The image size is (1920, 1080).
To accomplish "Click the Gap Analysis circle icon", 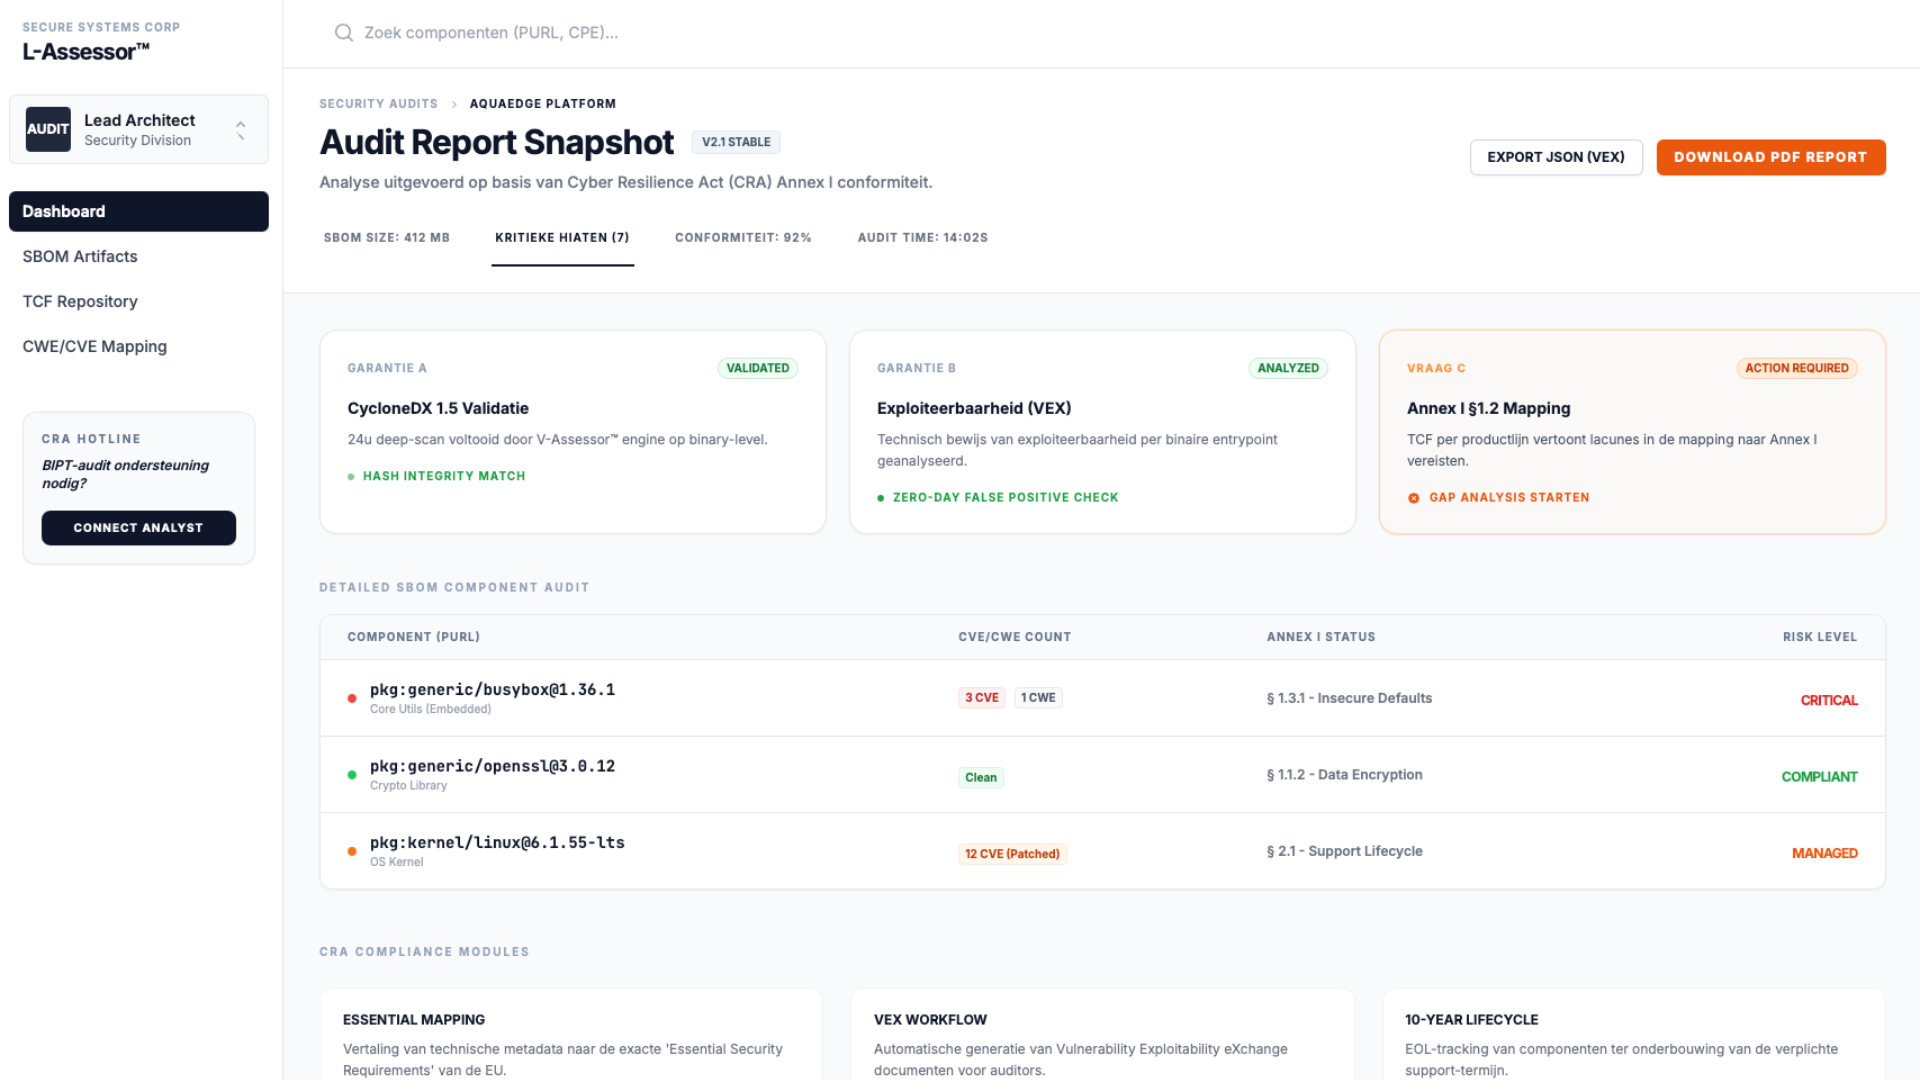I will (1413, 498).
